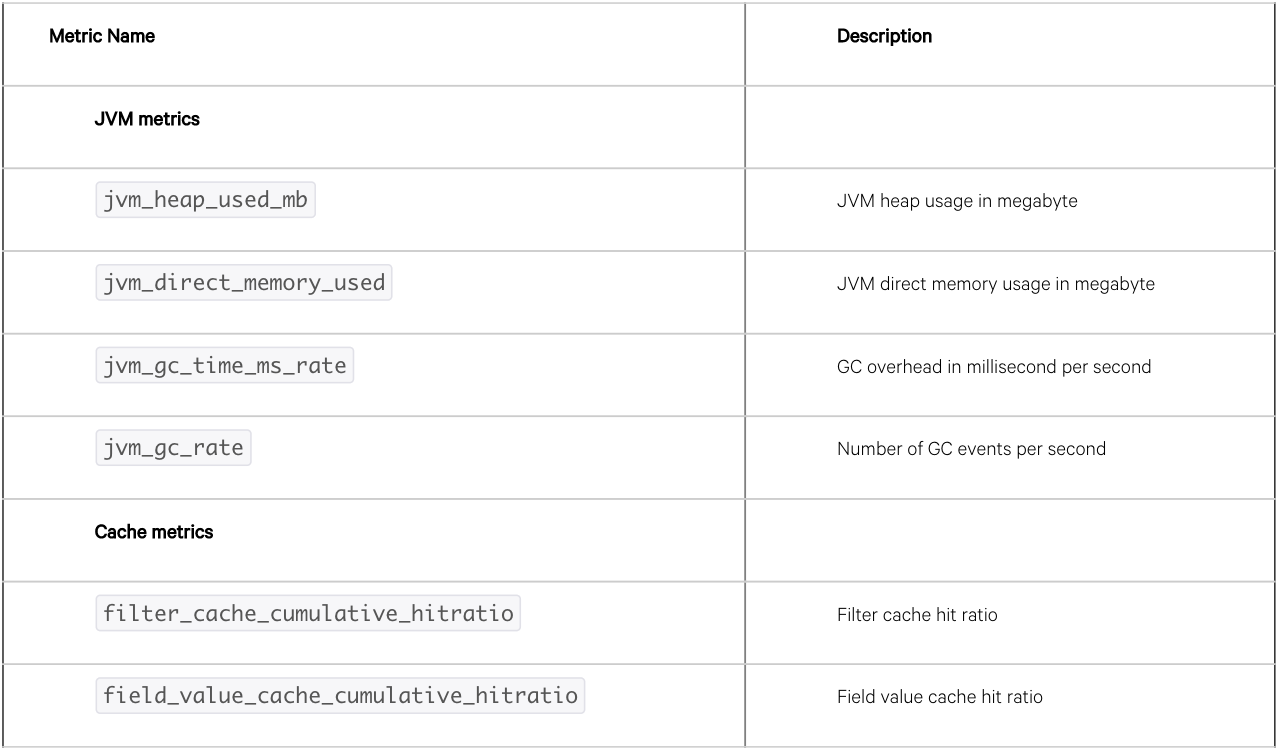Click the Filter cache hit ratio description
The width and height of the screenshot is (1278, 750).
(916, 615)
